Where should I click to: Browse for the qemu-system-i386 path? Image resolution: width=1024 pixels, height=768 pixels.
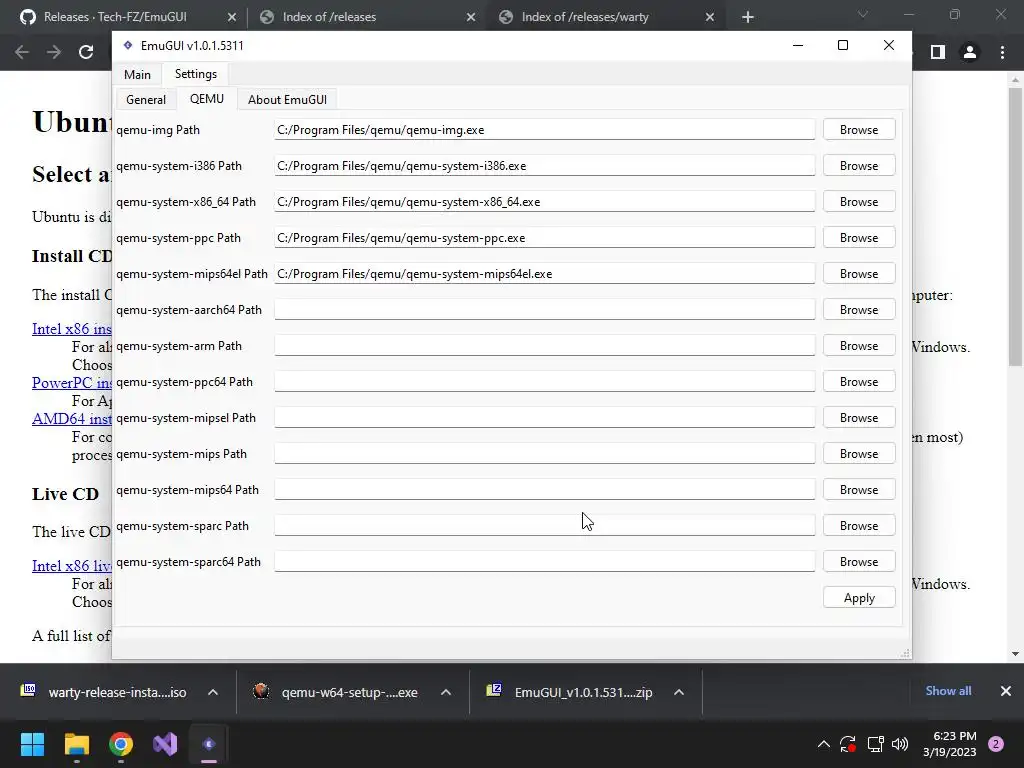859,165
